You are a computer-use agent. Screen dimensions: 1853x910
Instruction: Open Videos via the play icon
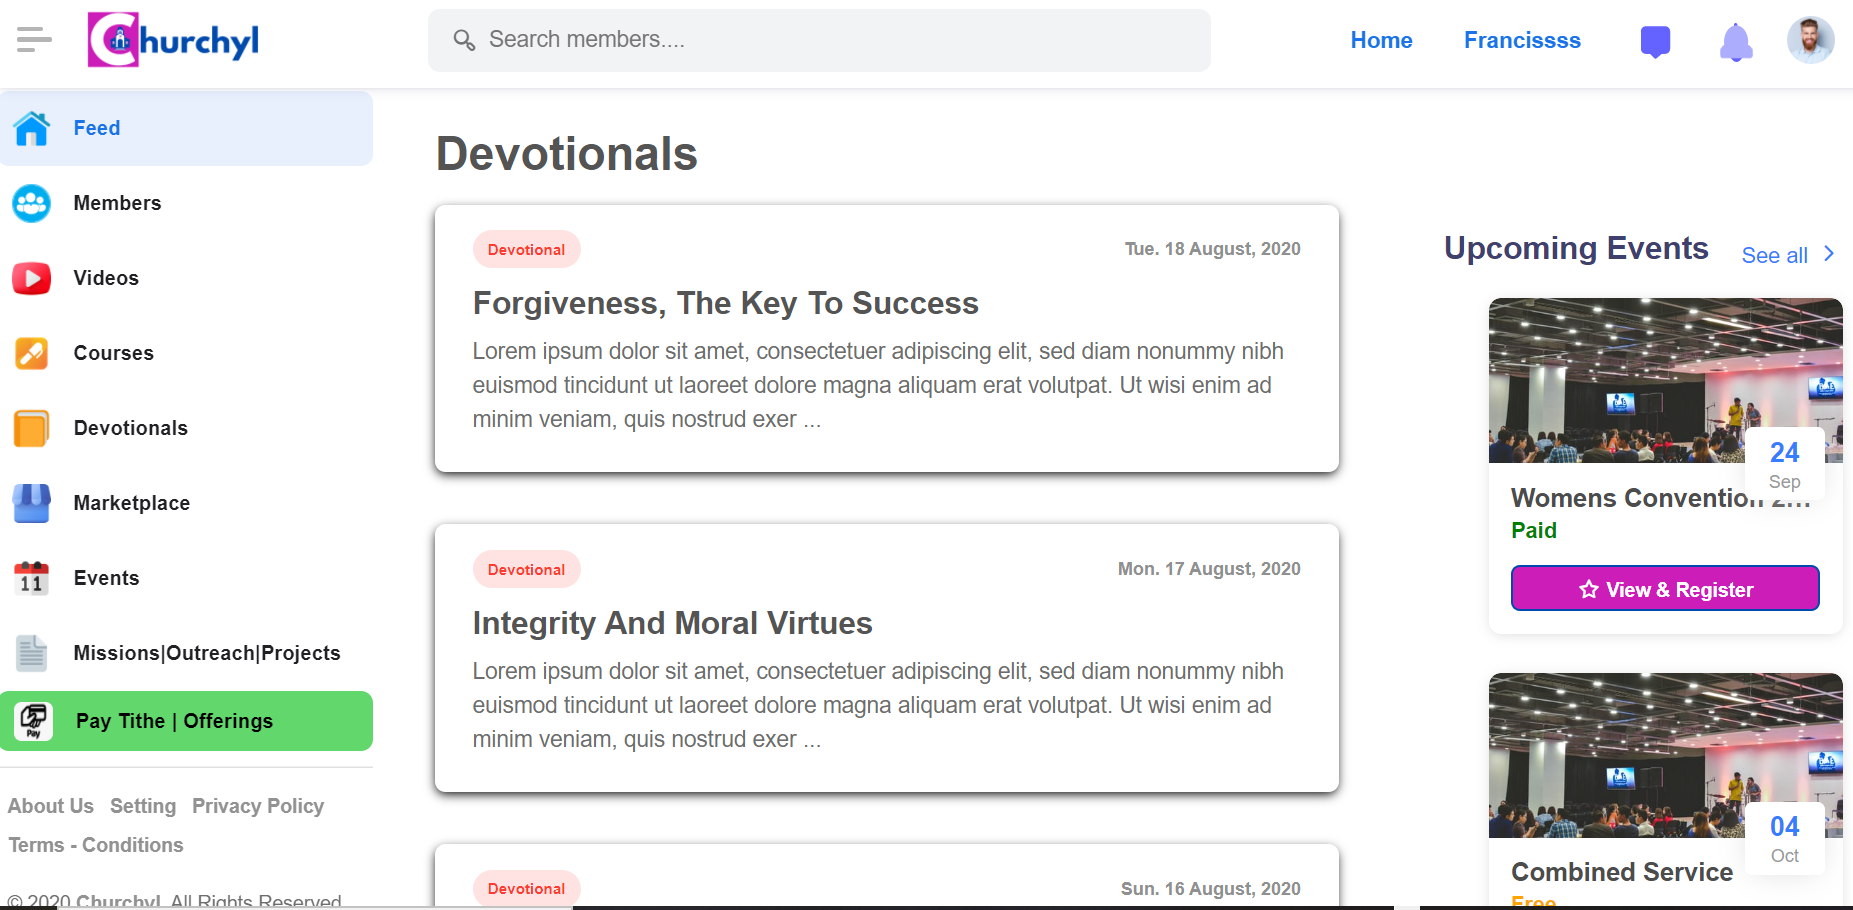point(32,278)
